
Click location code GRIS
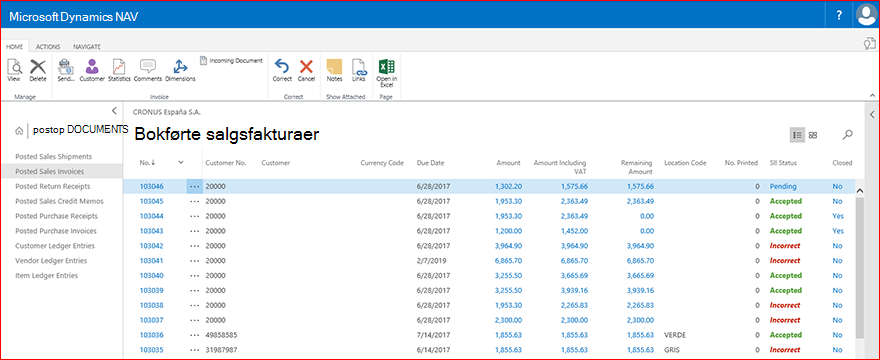click(672, 350)
